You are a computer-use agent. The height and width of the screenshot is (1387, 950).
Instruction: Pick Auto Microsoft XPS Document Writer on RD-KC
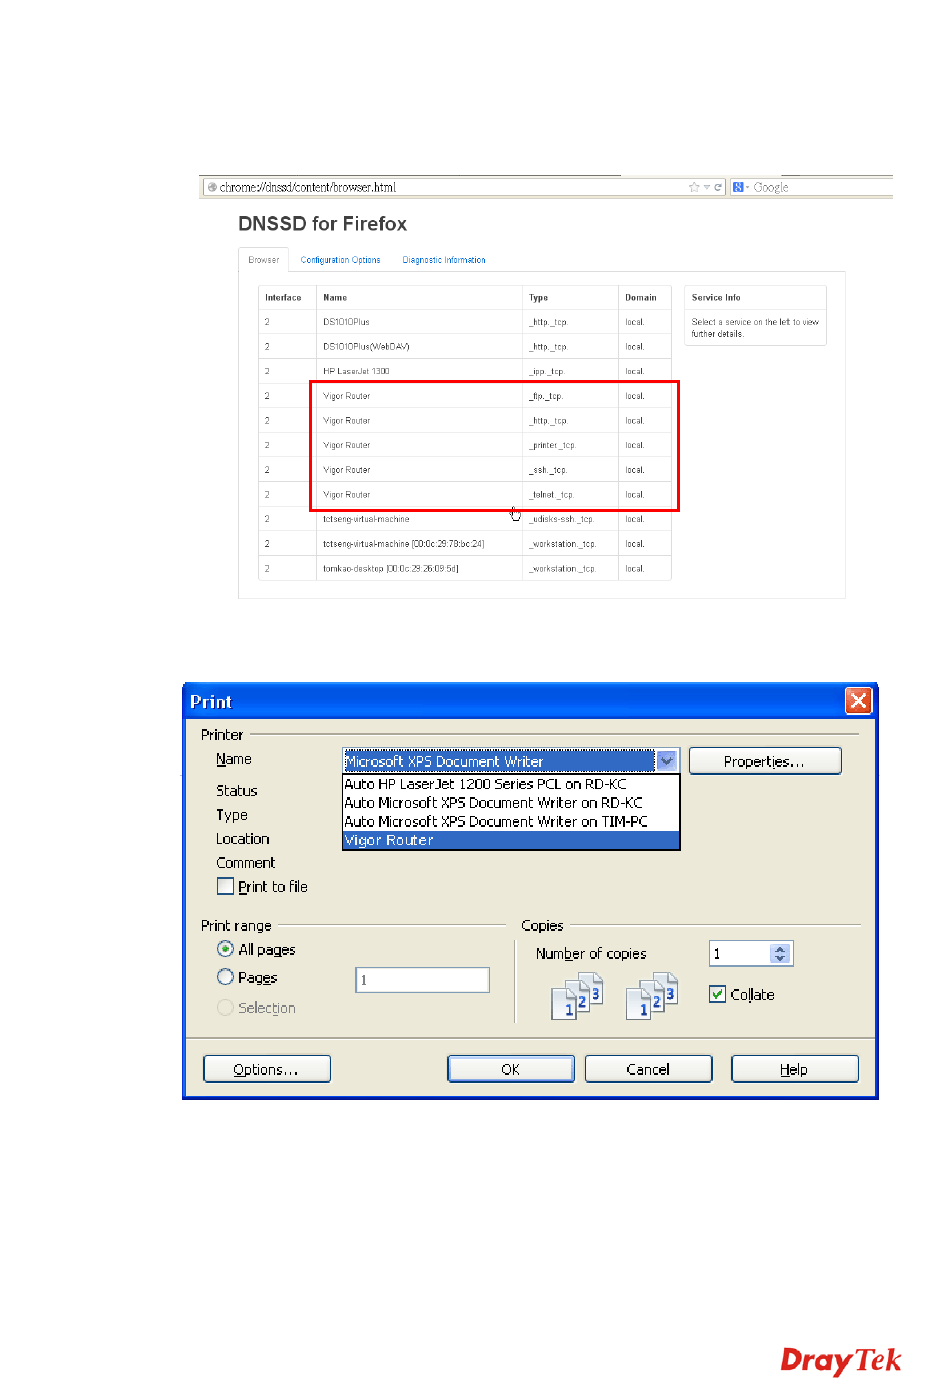(511, 803)
